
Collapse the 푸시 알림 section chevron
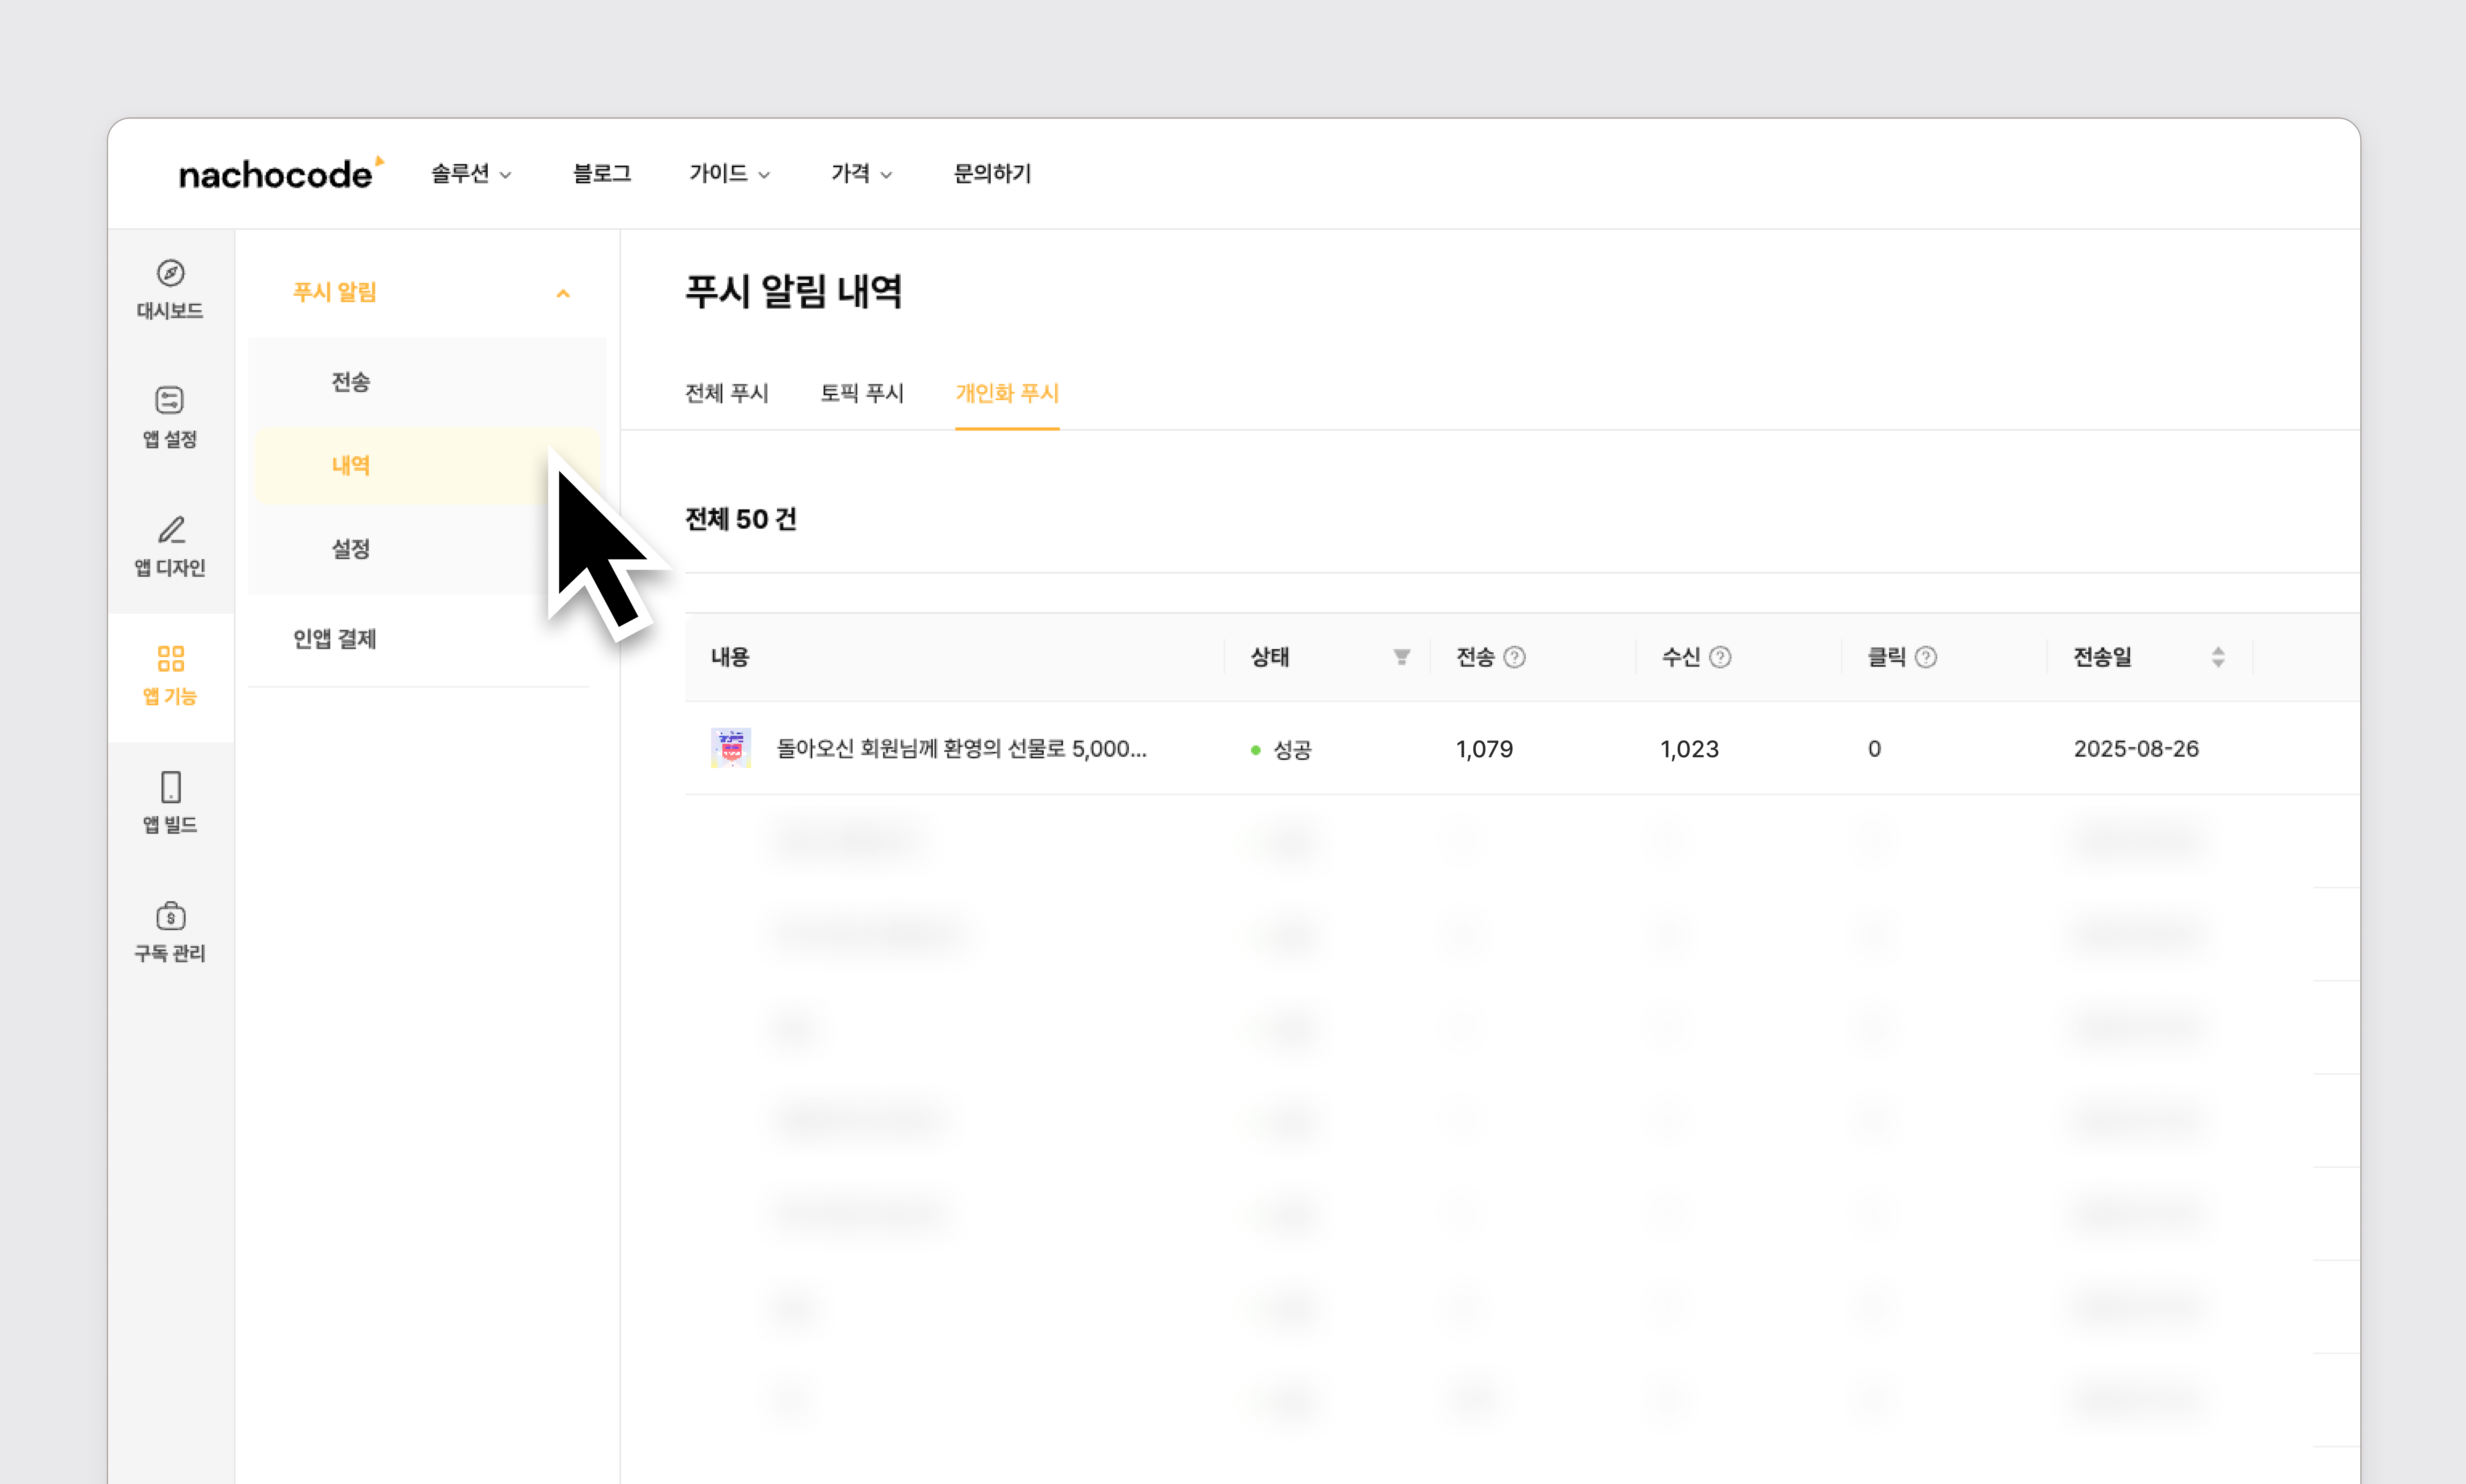(x=563, y=293)
